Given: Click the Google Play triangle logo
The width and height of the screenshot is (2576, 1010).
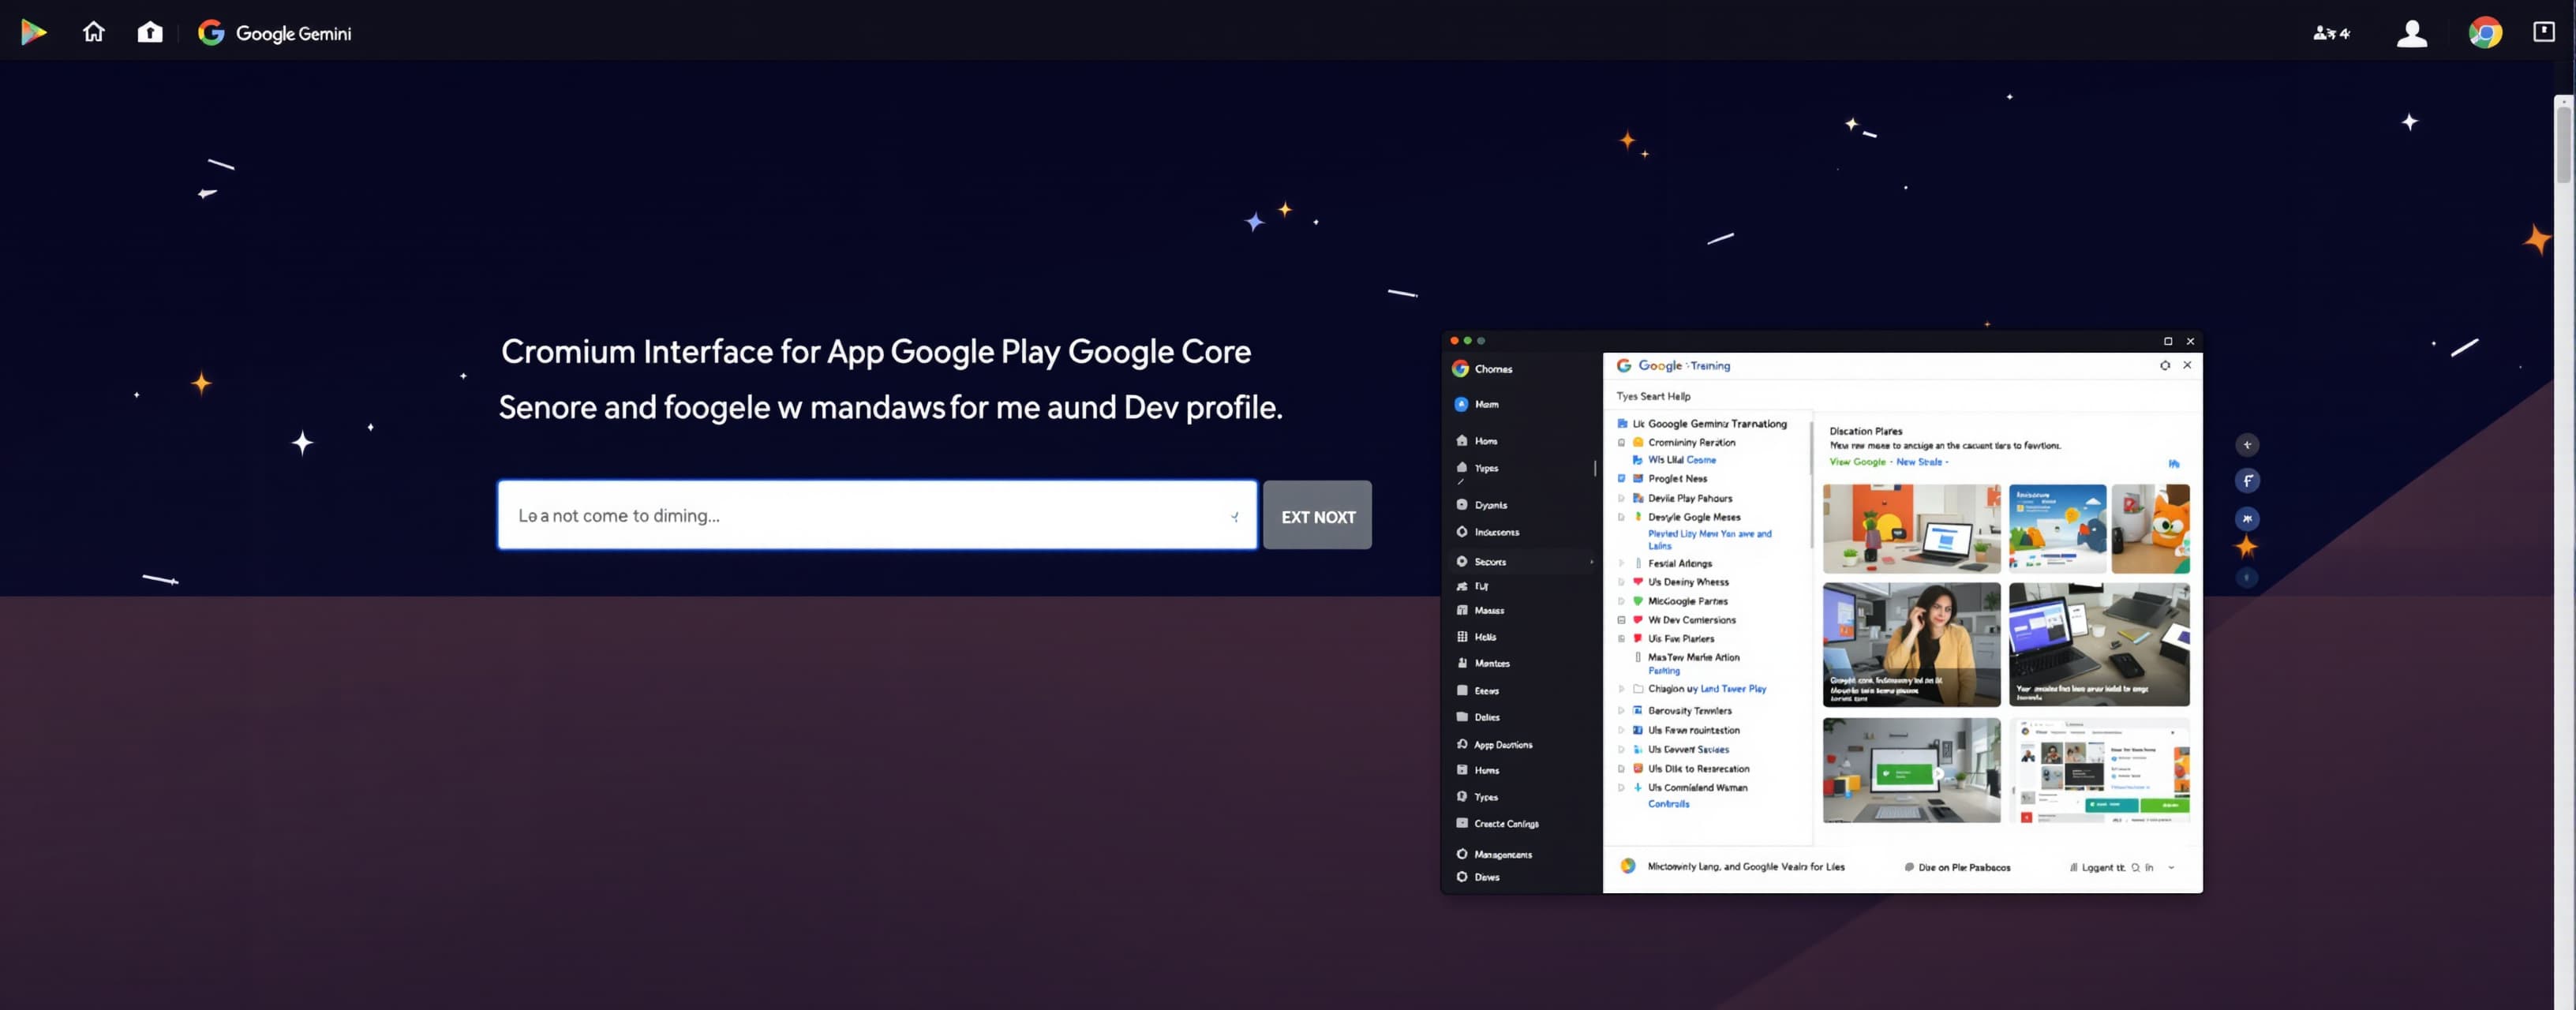Looking at the screenshot, I should click(33, 32).
